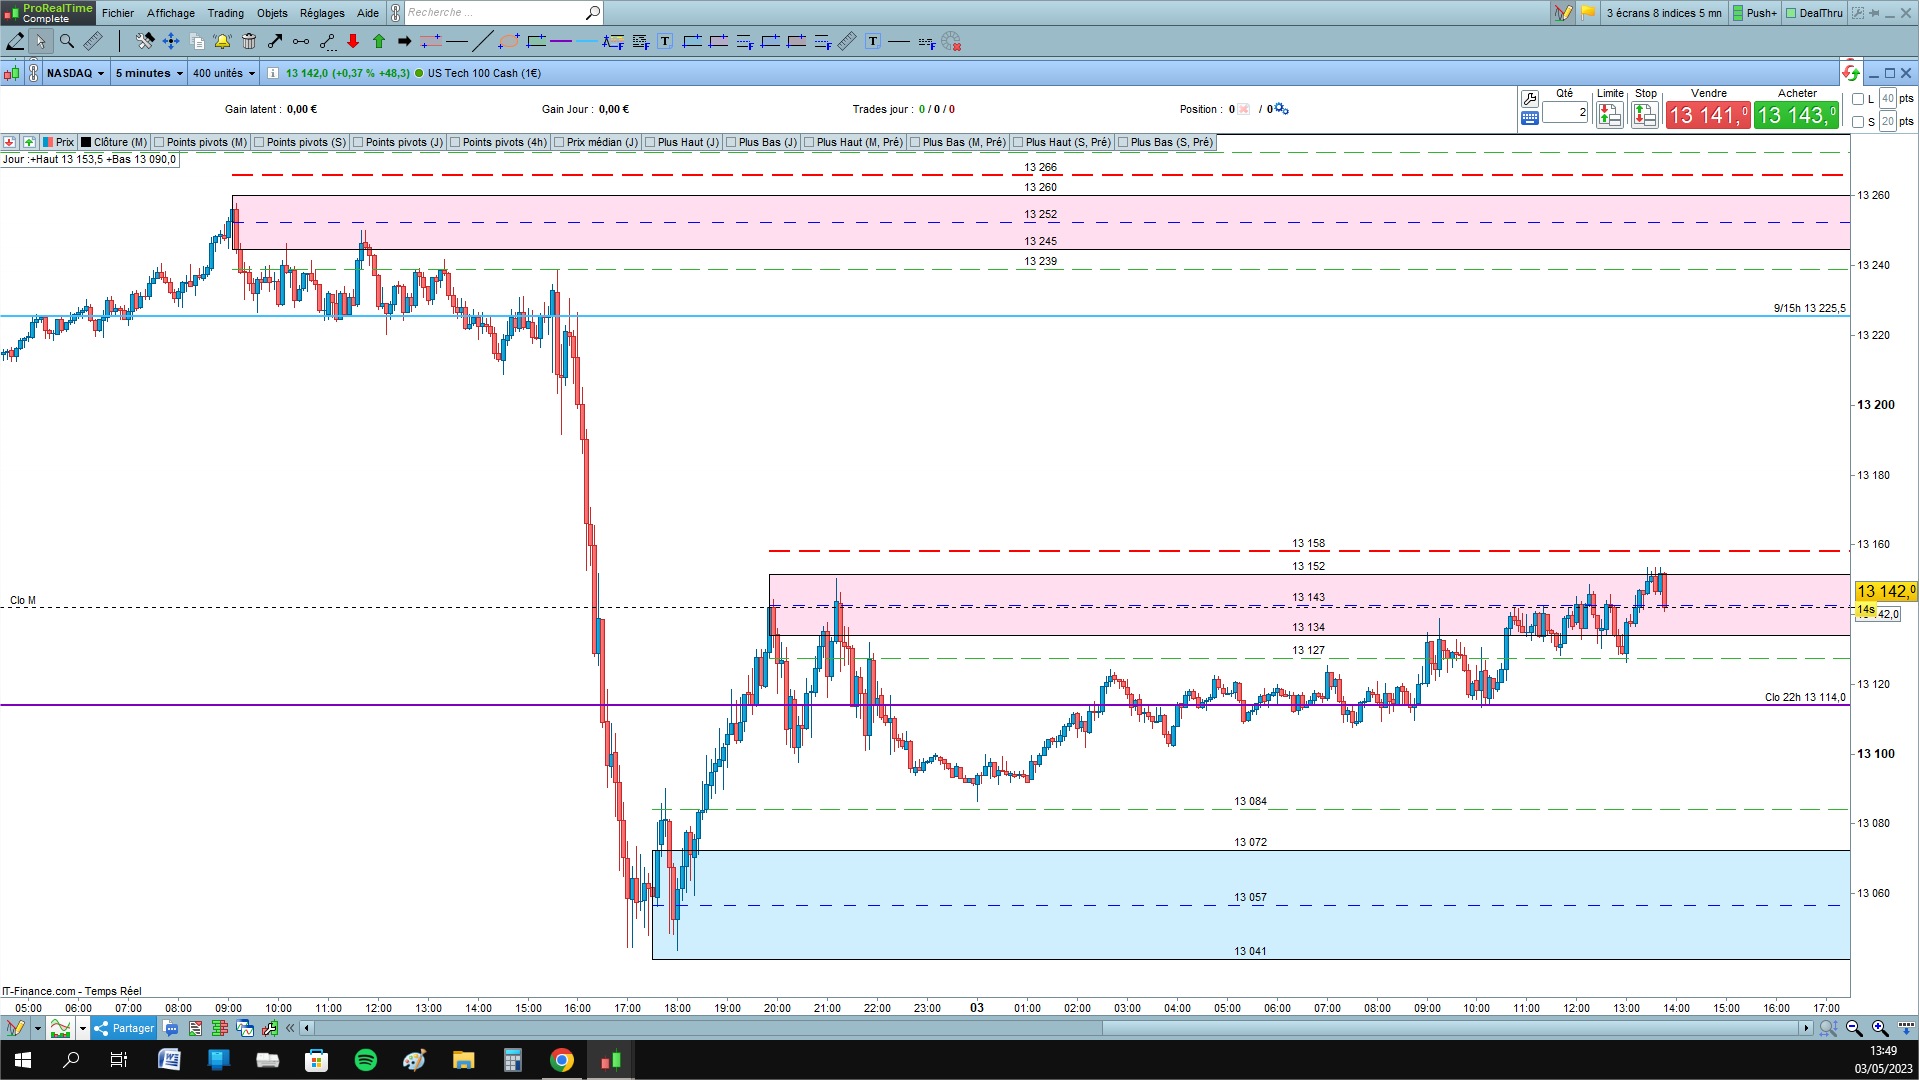This screenshot has height=1080, width=1919.
Task: Select the pencil drawing tool
Action: coord(15,41)
